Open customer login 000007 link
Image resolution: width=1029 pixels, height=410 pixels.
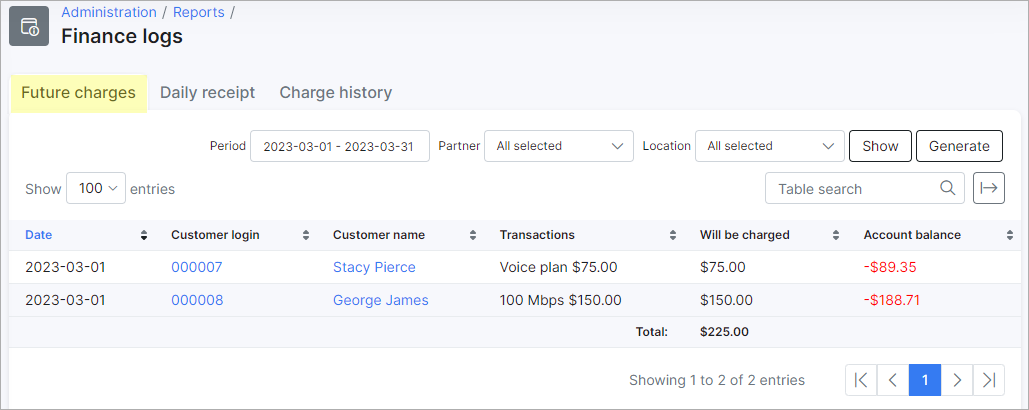(x=196, y=267)
